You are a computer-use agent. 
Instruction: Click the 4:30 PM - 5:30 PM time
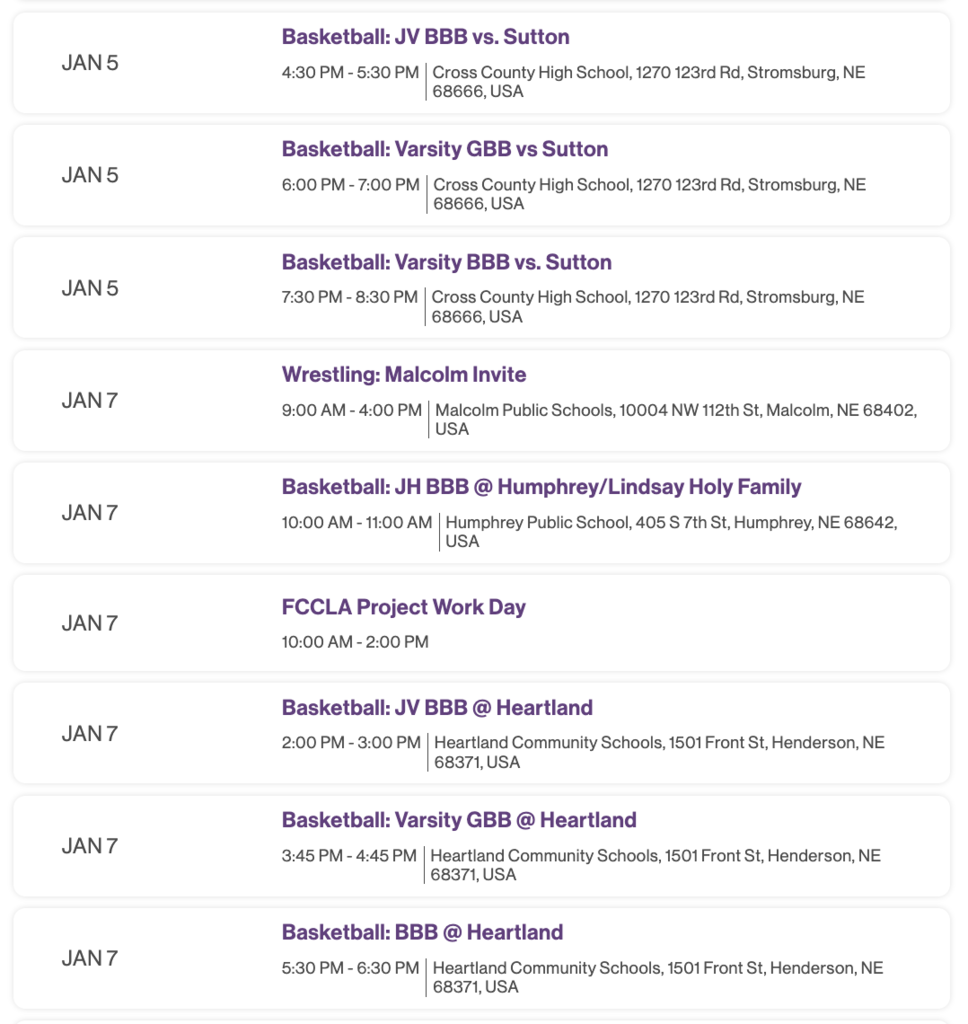click(350, 72)
